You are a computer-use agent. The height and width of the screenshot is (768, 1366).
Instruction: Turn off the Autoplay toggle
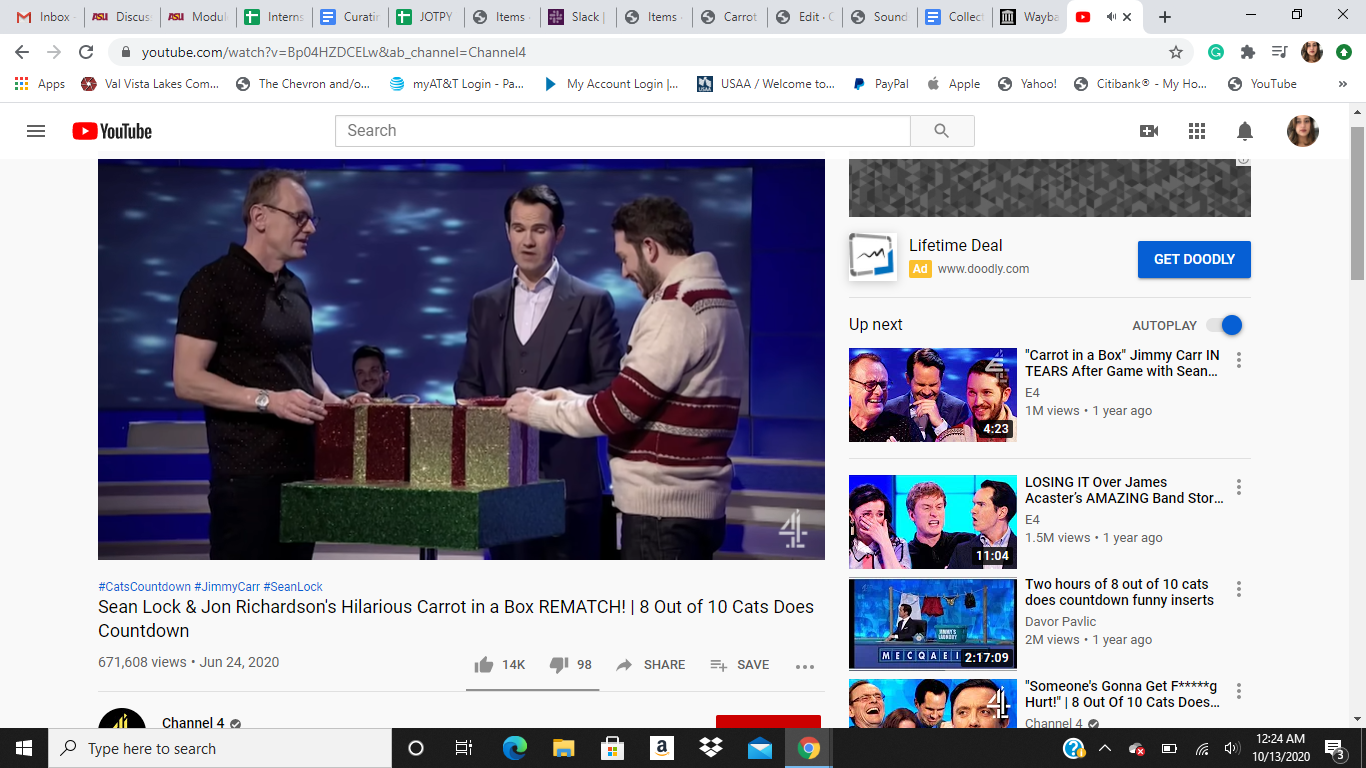click(x=1224, y=325)
